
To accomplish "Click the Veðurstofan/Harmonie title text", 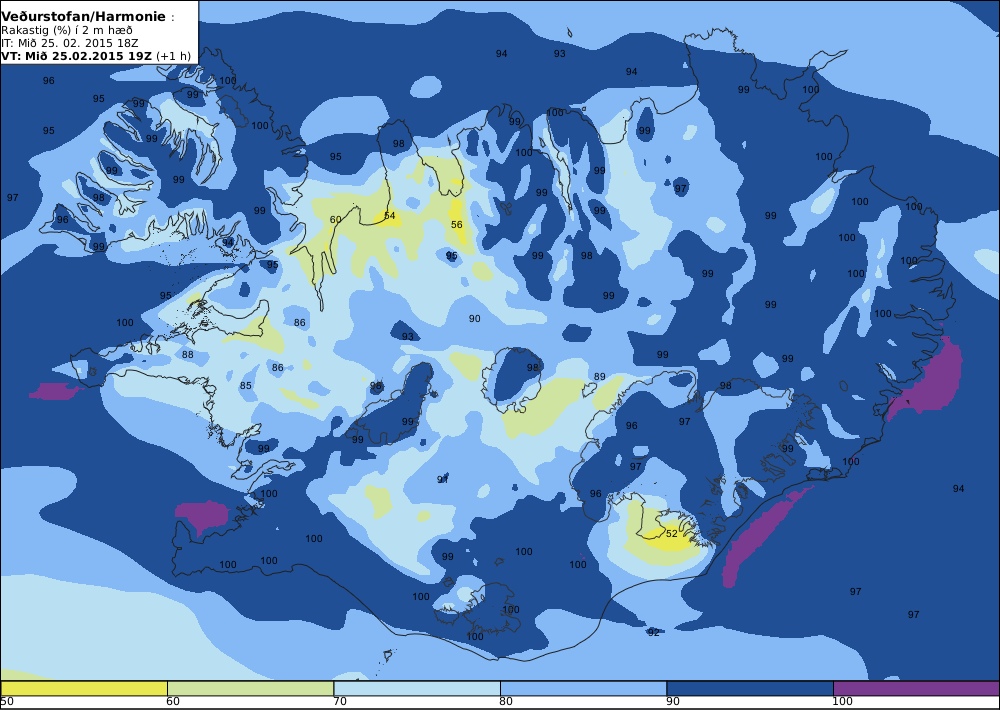I will point(84,17).
